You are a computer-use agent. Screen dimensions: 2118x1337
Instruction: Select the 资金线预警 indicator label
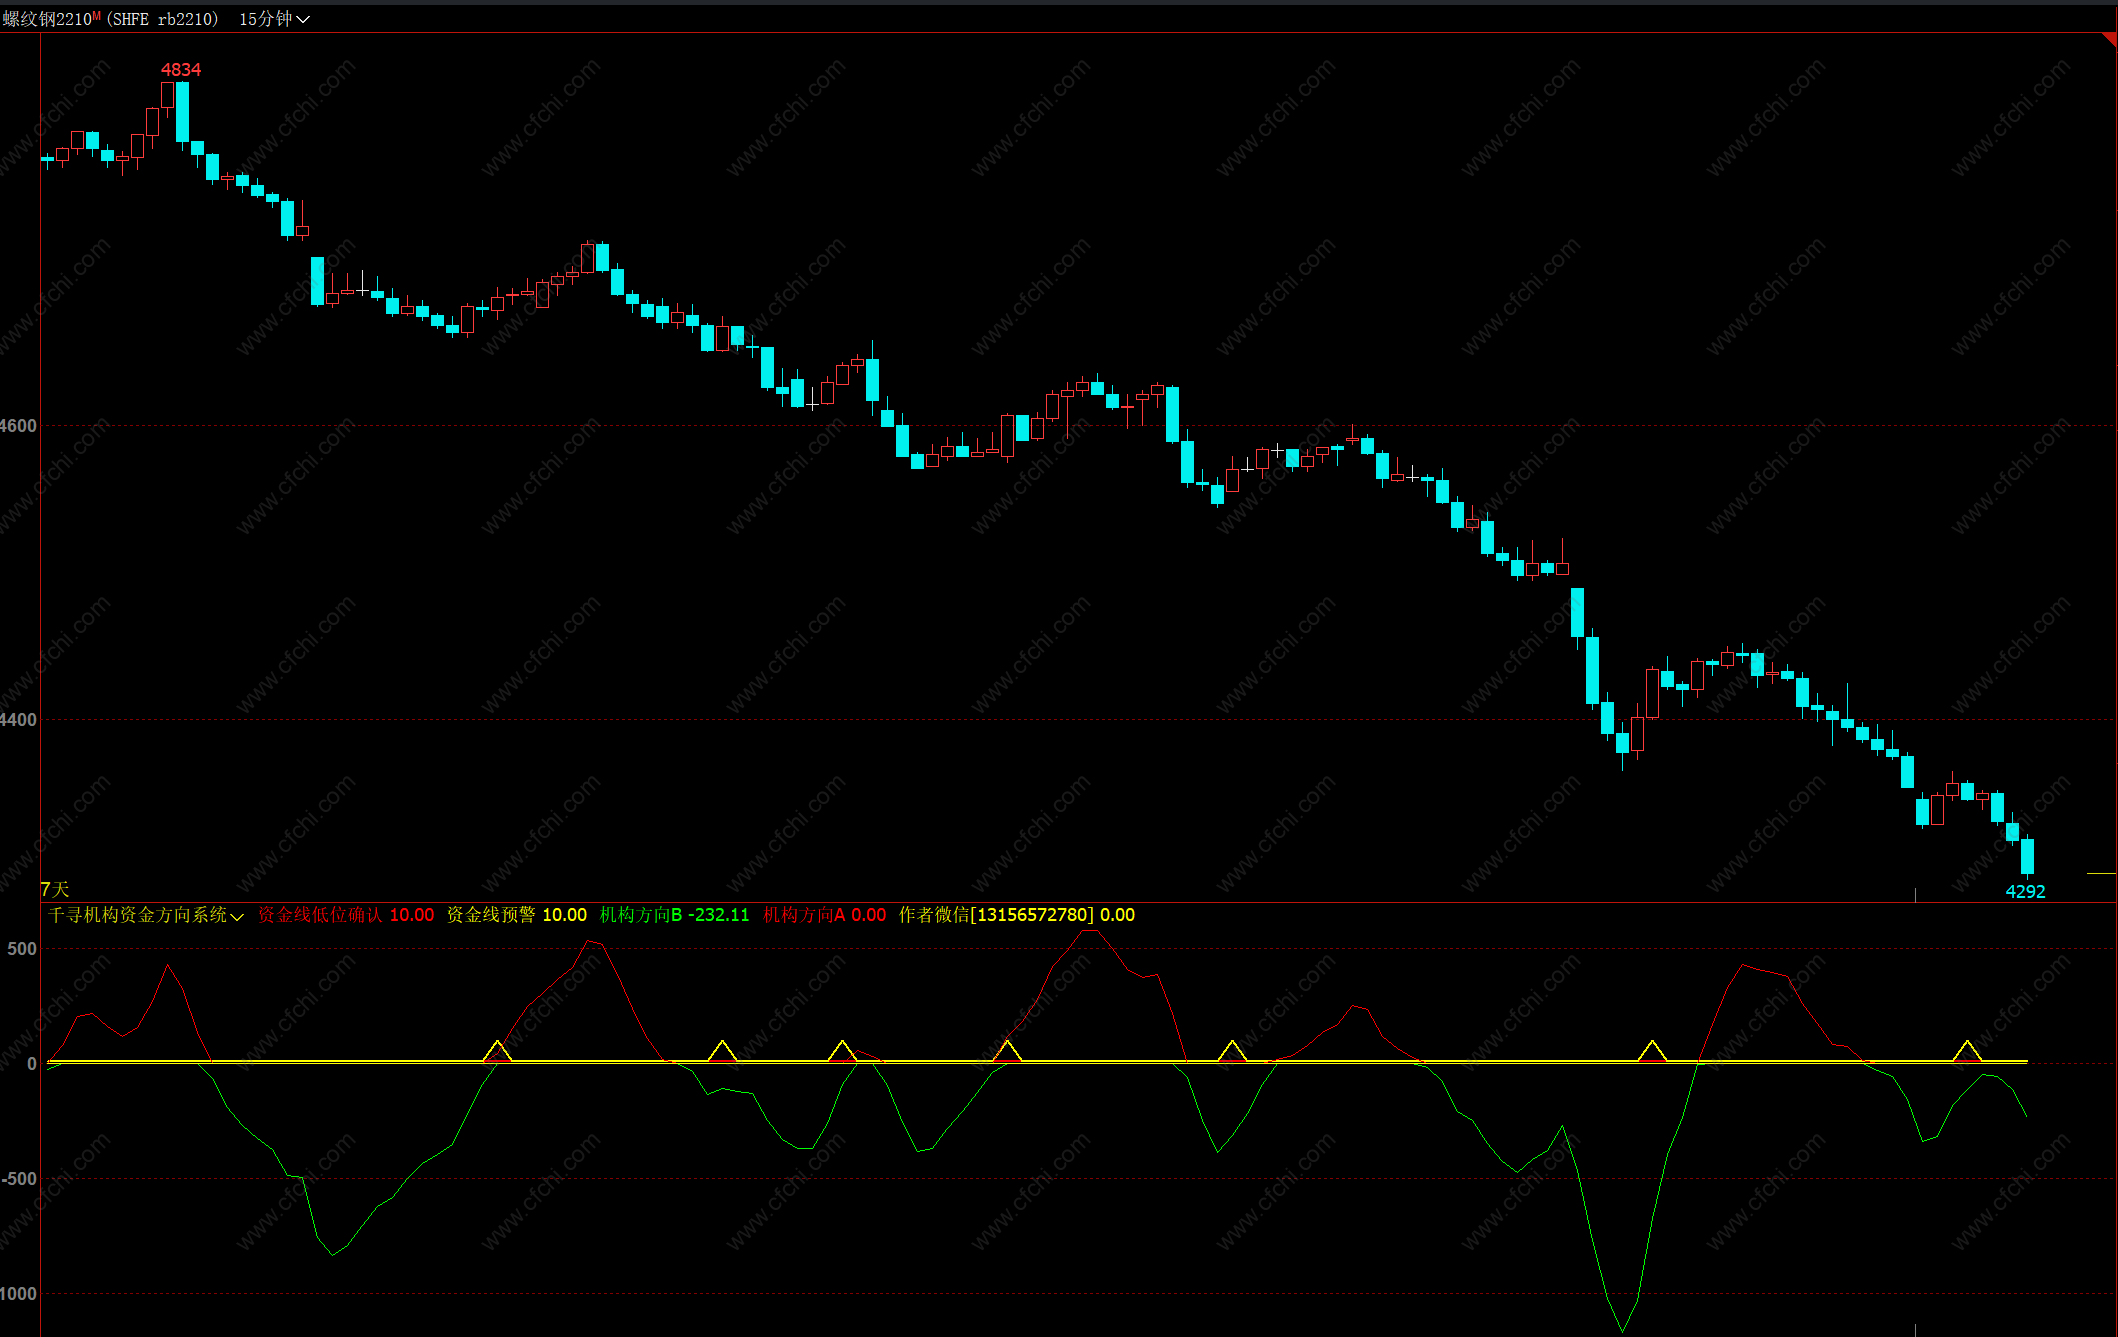point(490,915)
